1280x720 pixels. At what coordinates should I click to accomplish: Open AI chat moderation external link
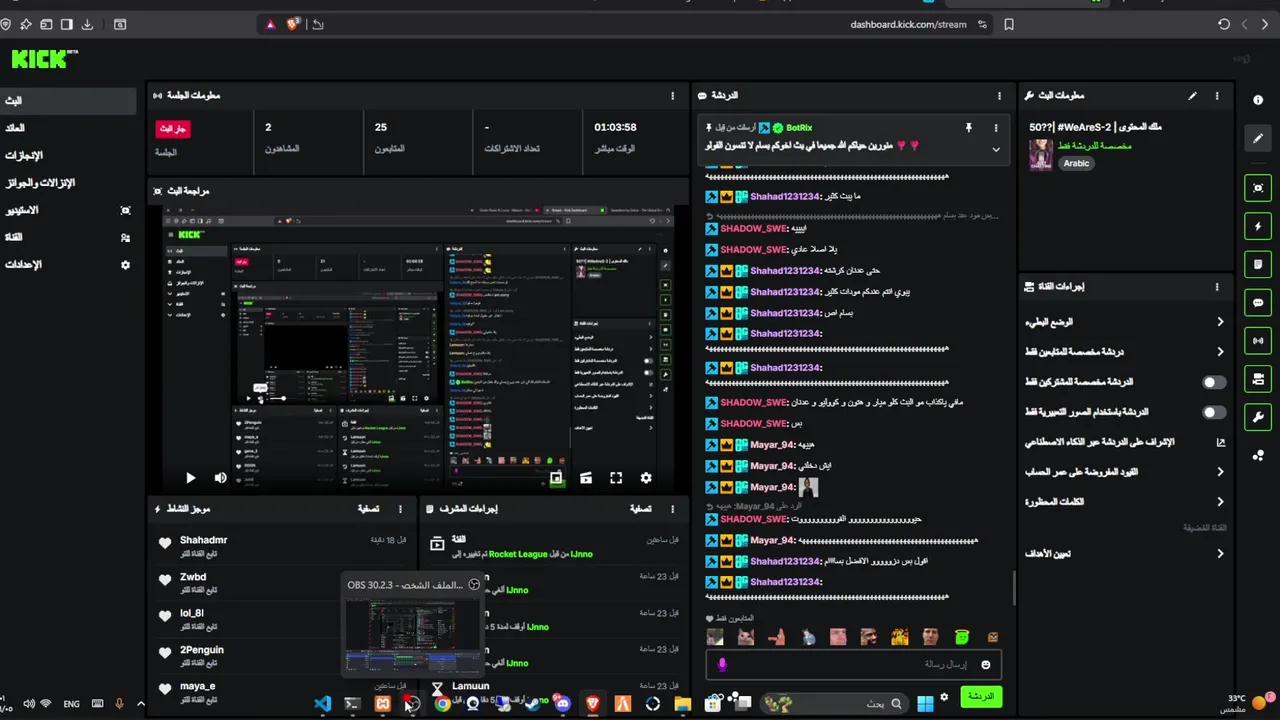pyautogui.click(x=1220, y=442)
